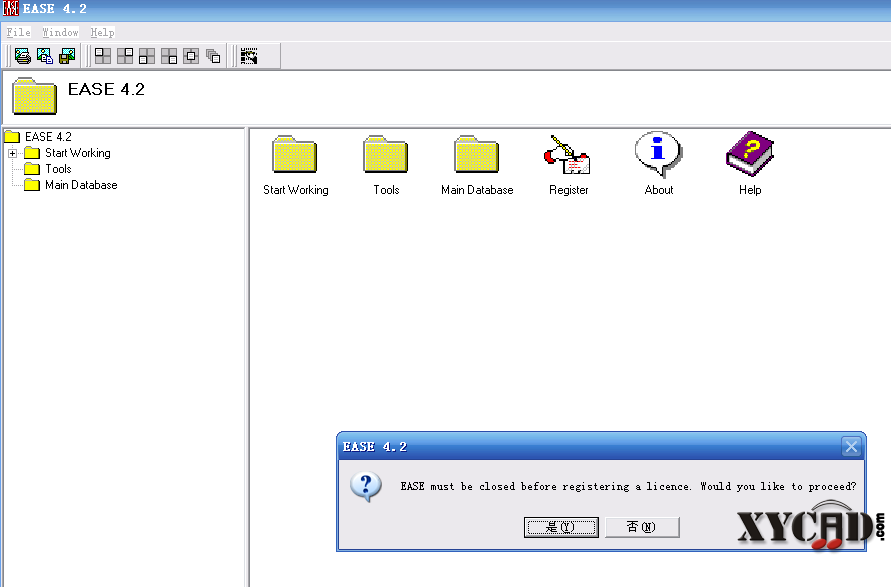This screenshot has height=587, width=891.
Task: Decline with the 否(N) button
Action: pyautogui.click(x=642, y=527)
